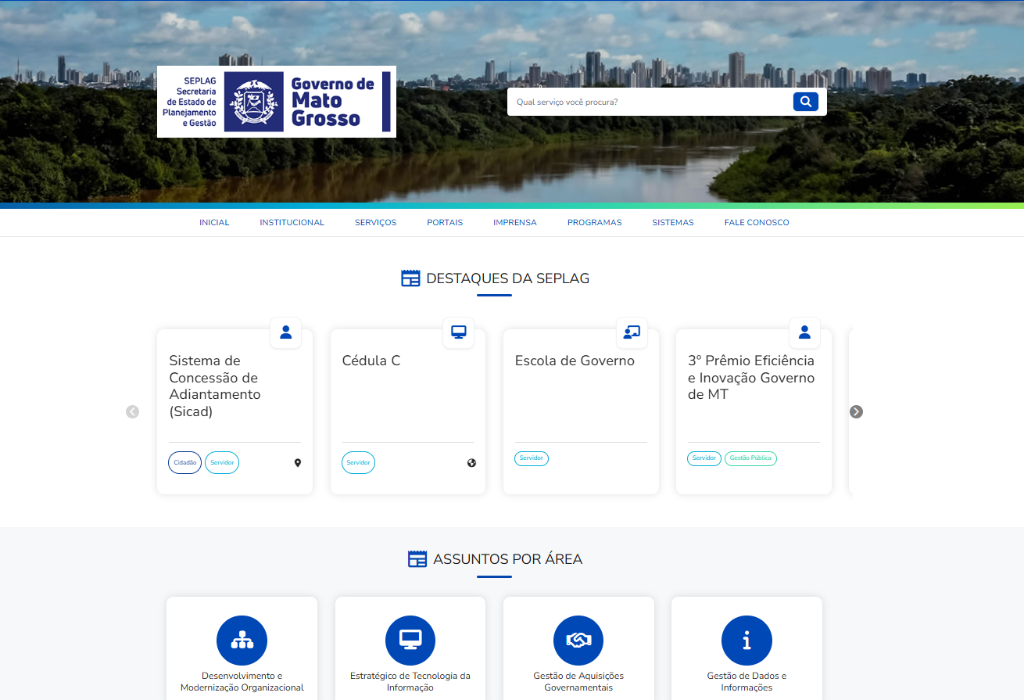Select the Gestão Pública tag on Prêmio card
1024x700 pixels.
point(750,458)
